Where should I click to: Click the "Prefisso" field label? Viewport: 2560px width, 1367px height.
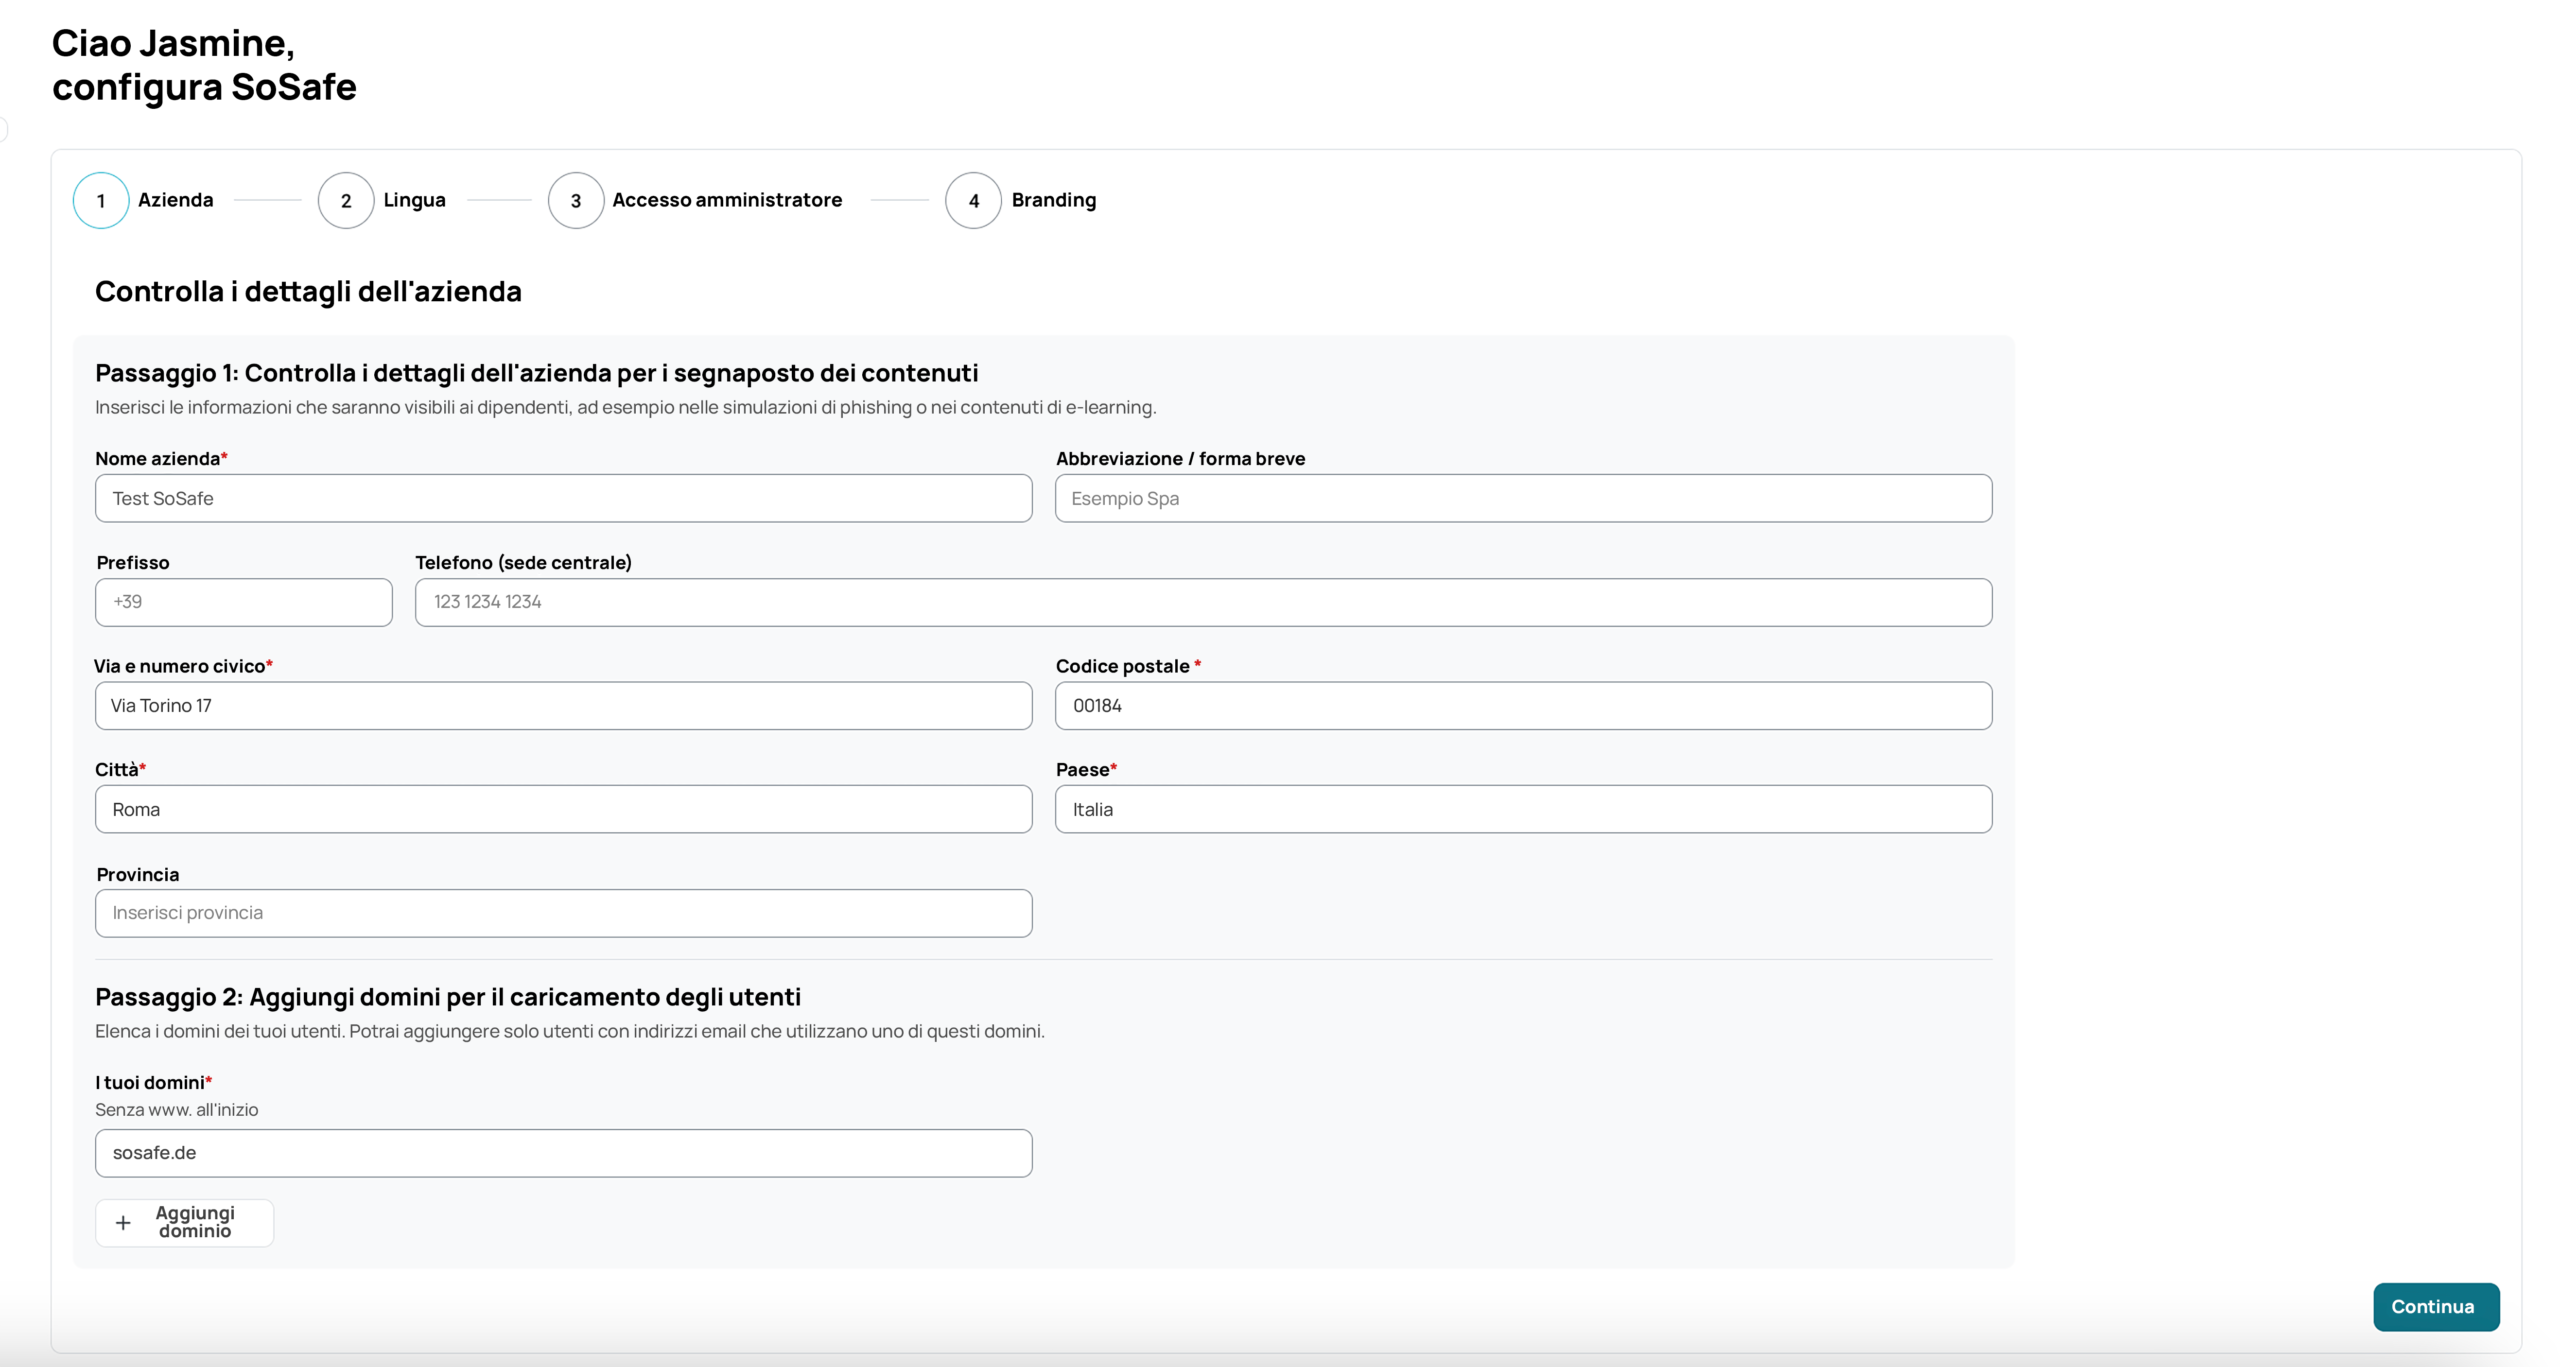pos(133,562)
